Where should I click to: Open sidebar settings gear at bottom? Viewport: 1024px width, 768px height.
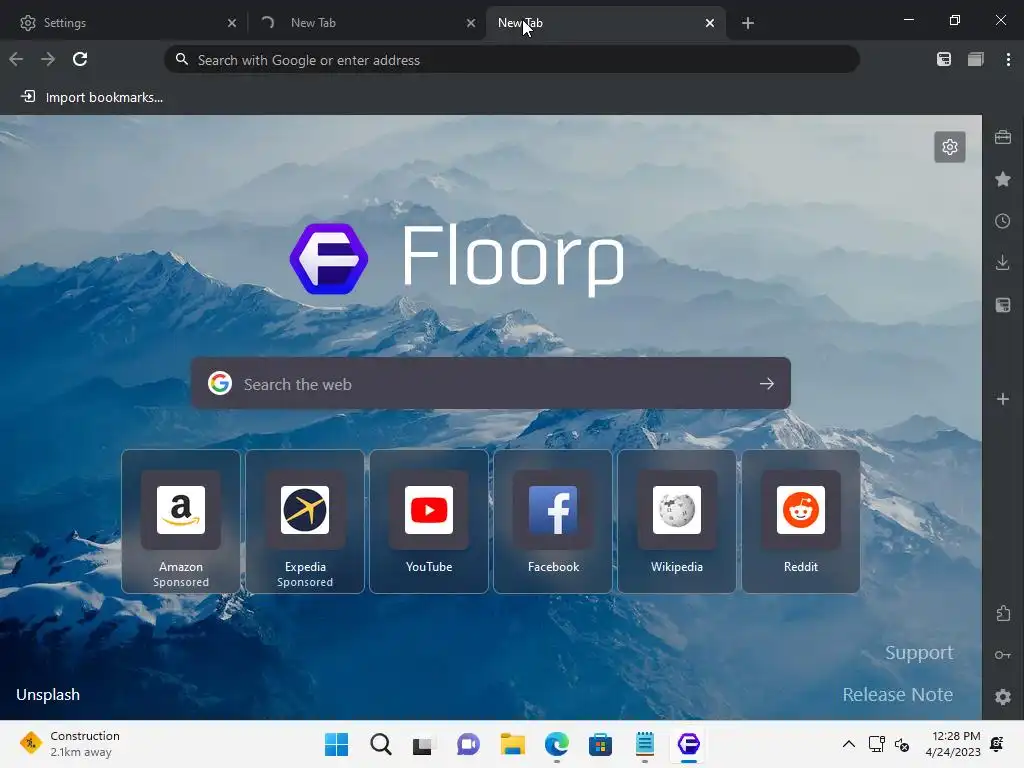click(x=1003, y=697)
